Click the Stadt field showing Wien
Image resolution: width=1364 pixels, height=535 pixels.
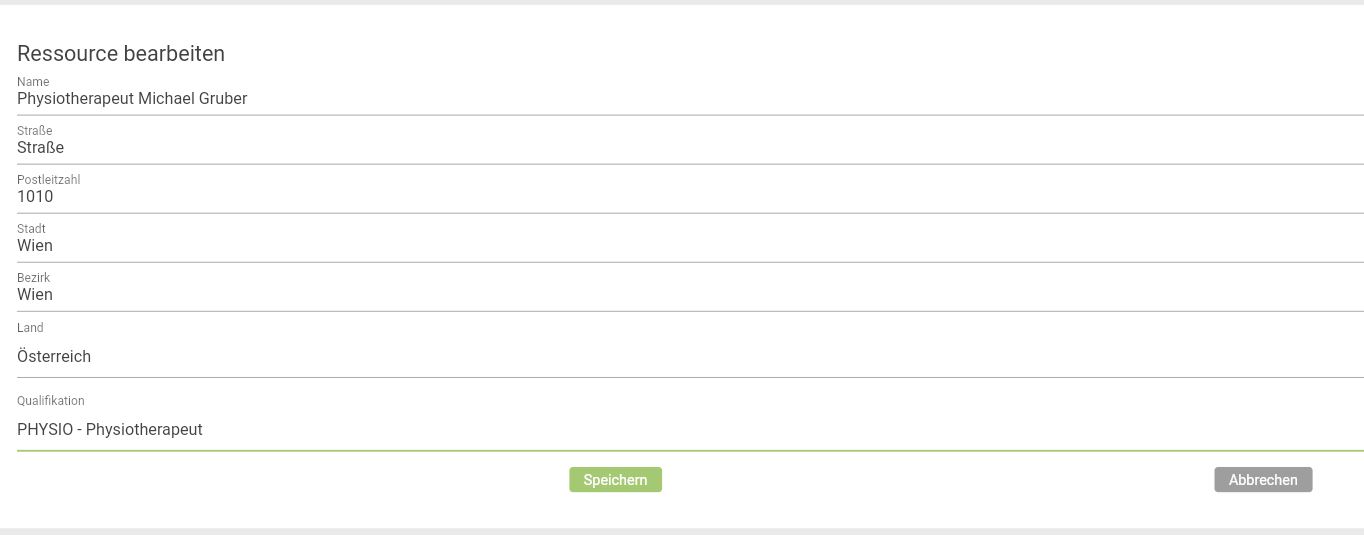tap(690, 246)
